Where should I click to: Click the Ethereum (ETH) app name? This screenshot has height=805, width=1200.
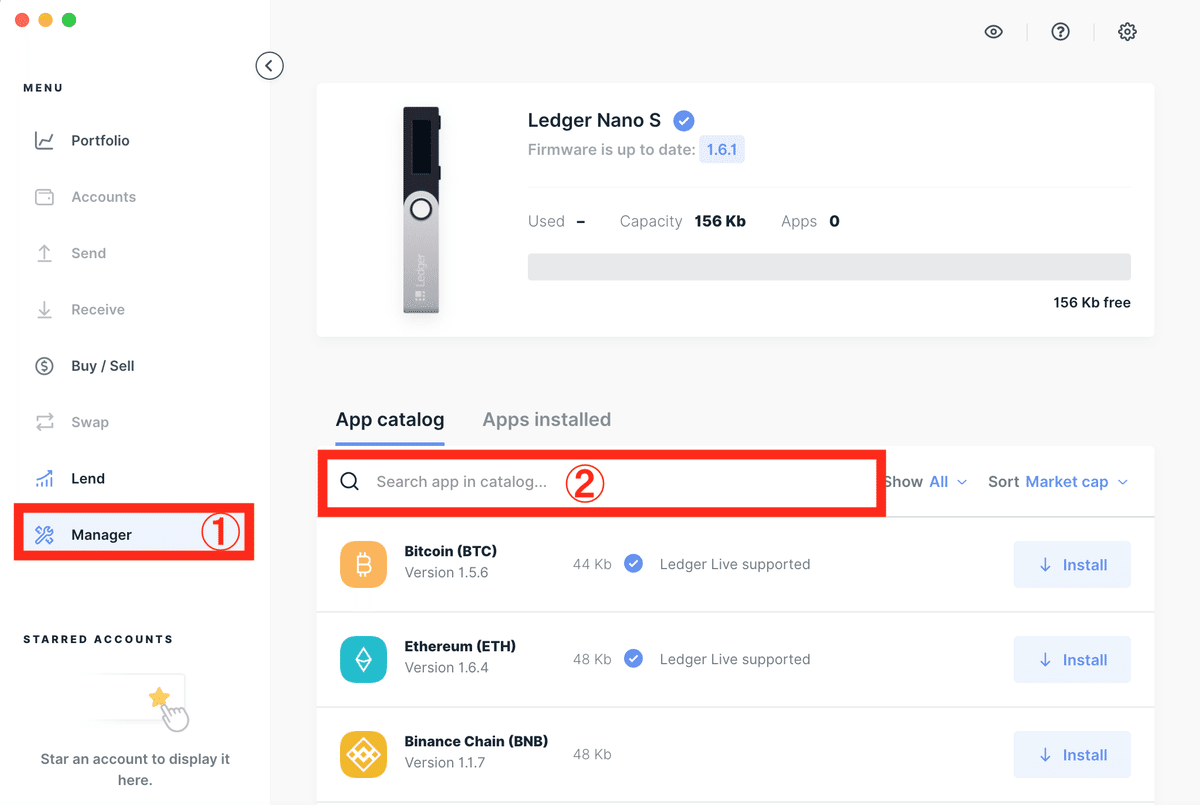pyautogui.click(x=460, y=646)
